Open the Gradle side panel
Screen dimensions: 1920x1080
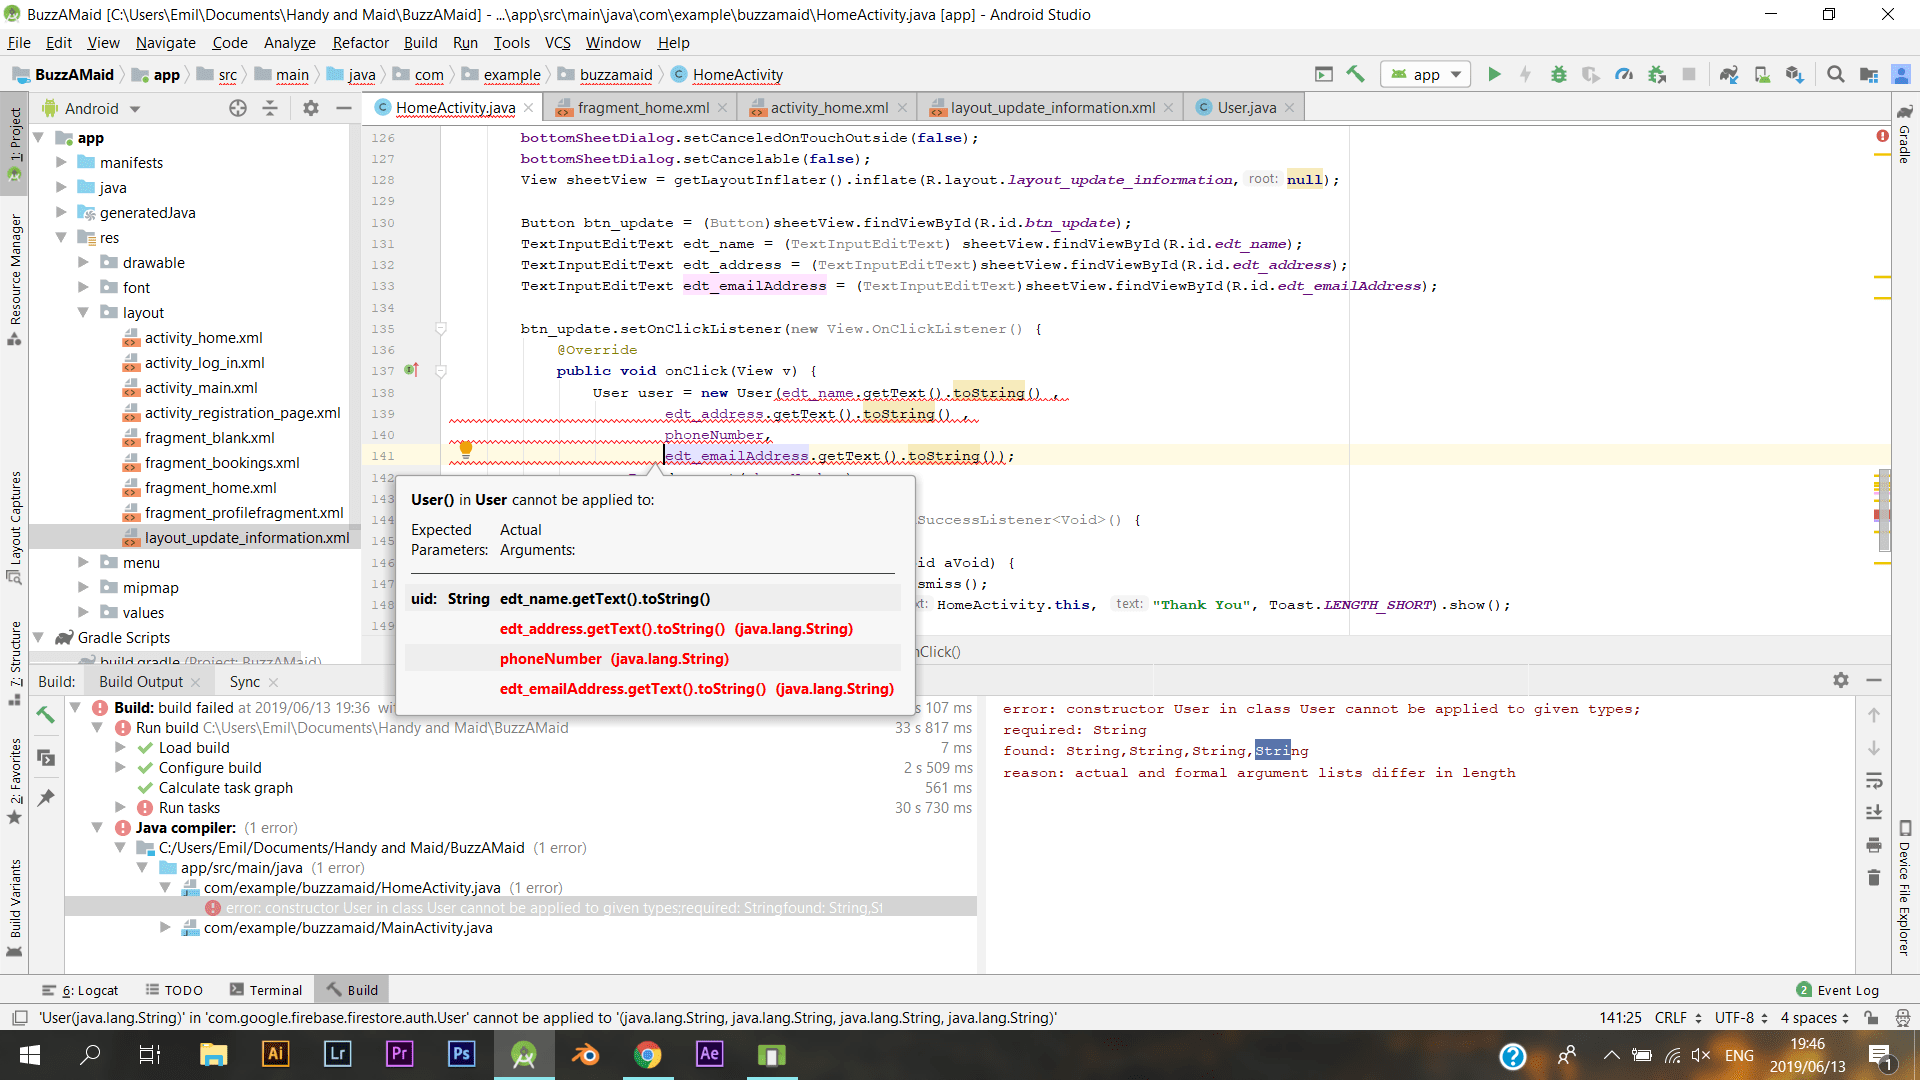click(1905, 133)
